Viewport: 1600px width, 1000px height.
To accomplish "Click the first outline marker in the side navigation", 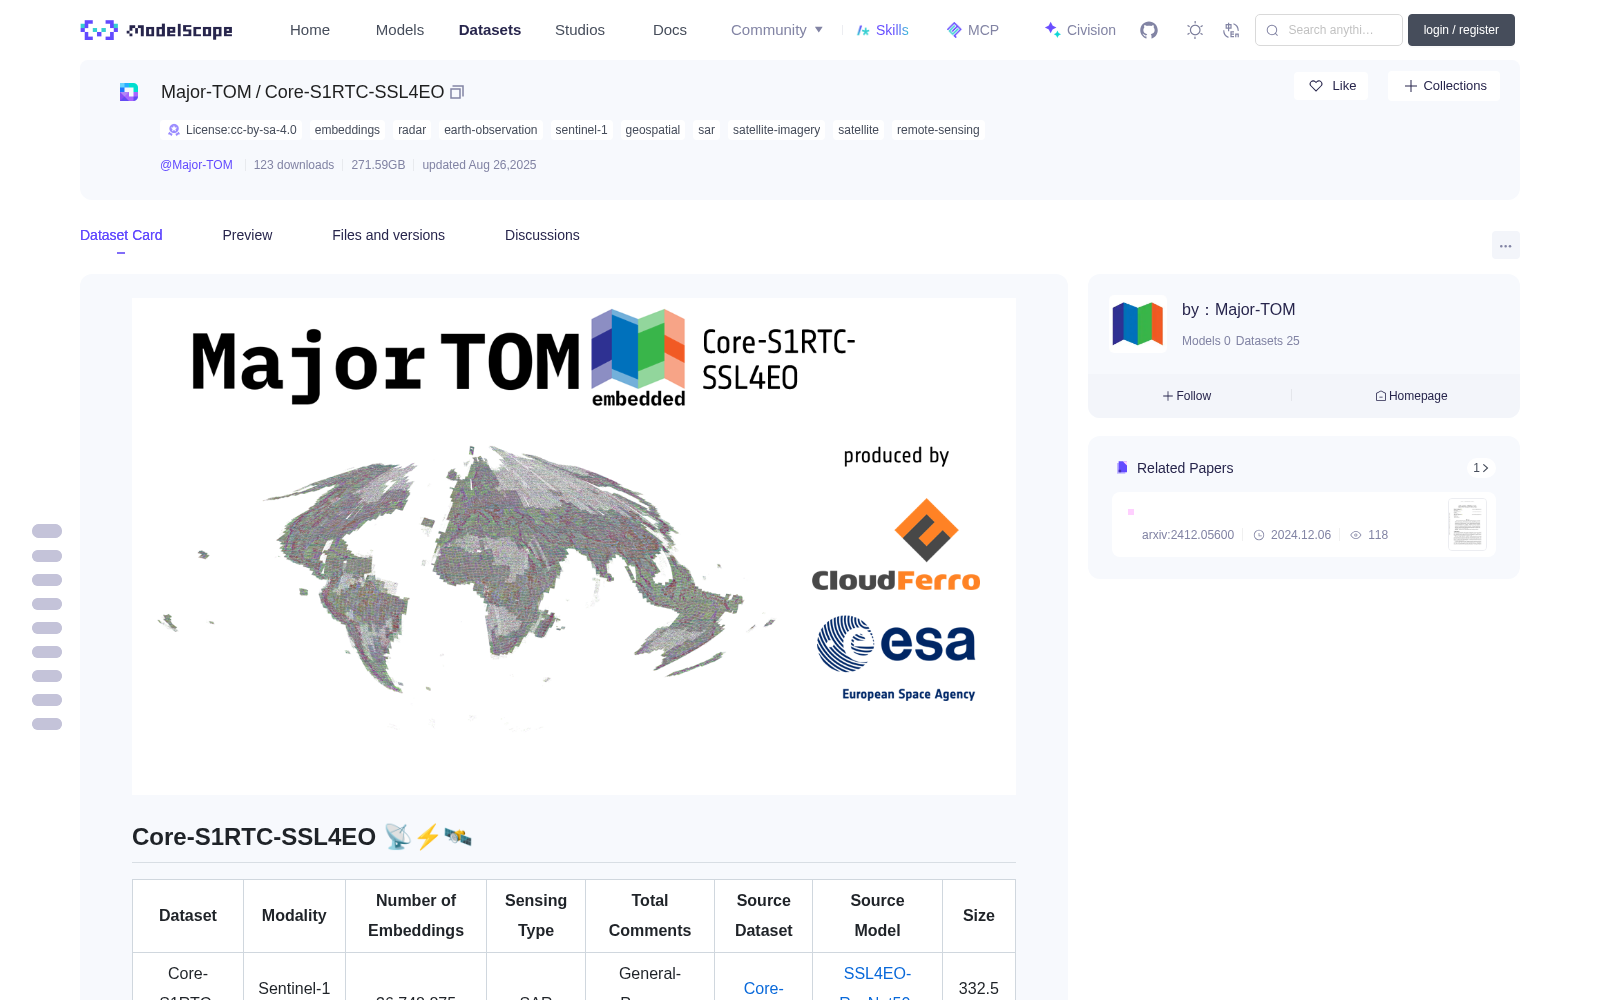I will [47, 531].
